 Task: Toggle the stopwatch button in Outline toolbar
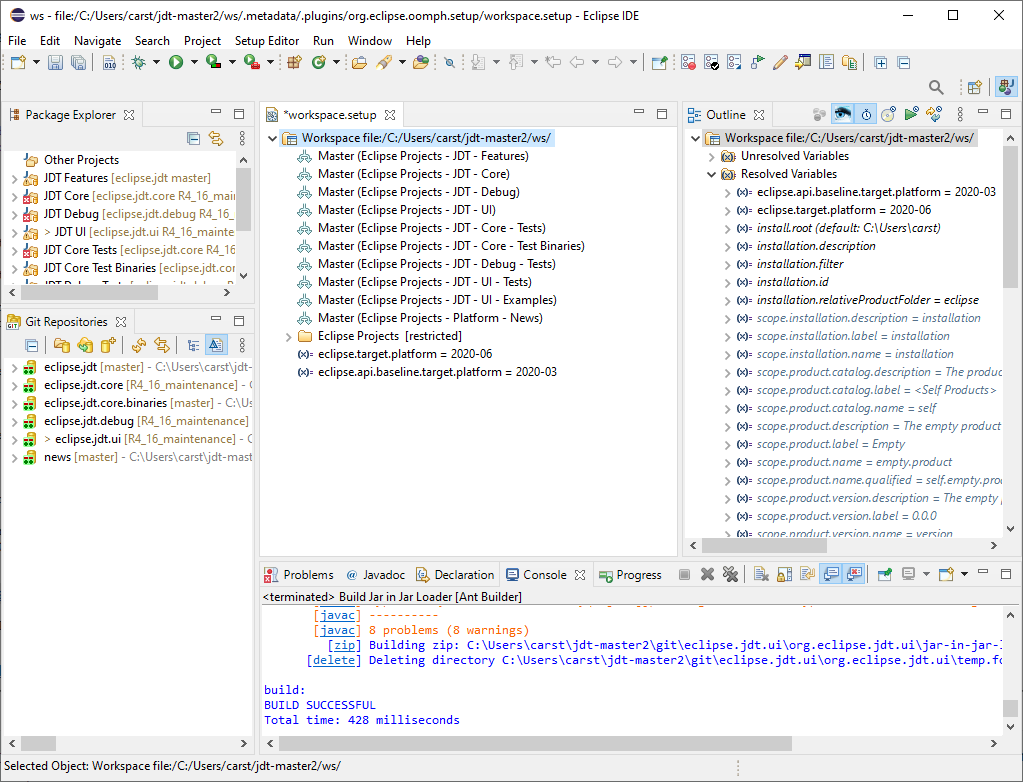(866, 114)
